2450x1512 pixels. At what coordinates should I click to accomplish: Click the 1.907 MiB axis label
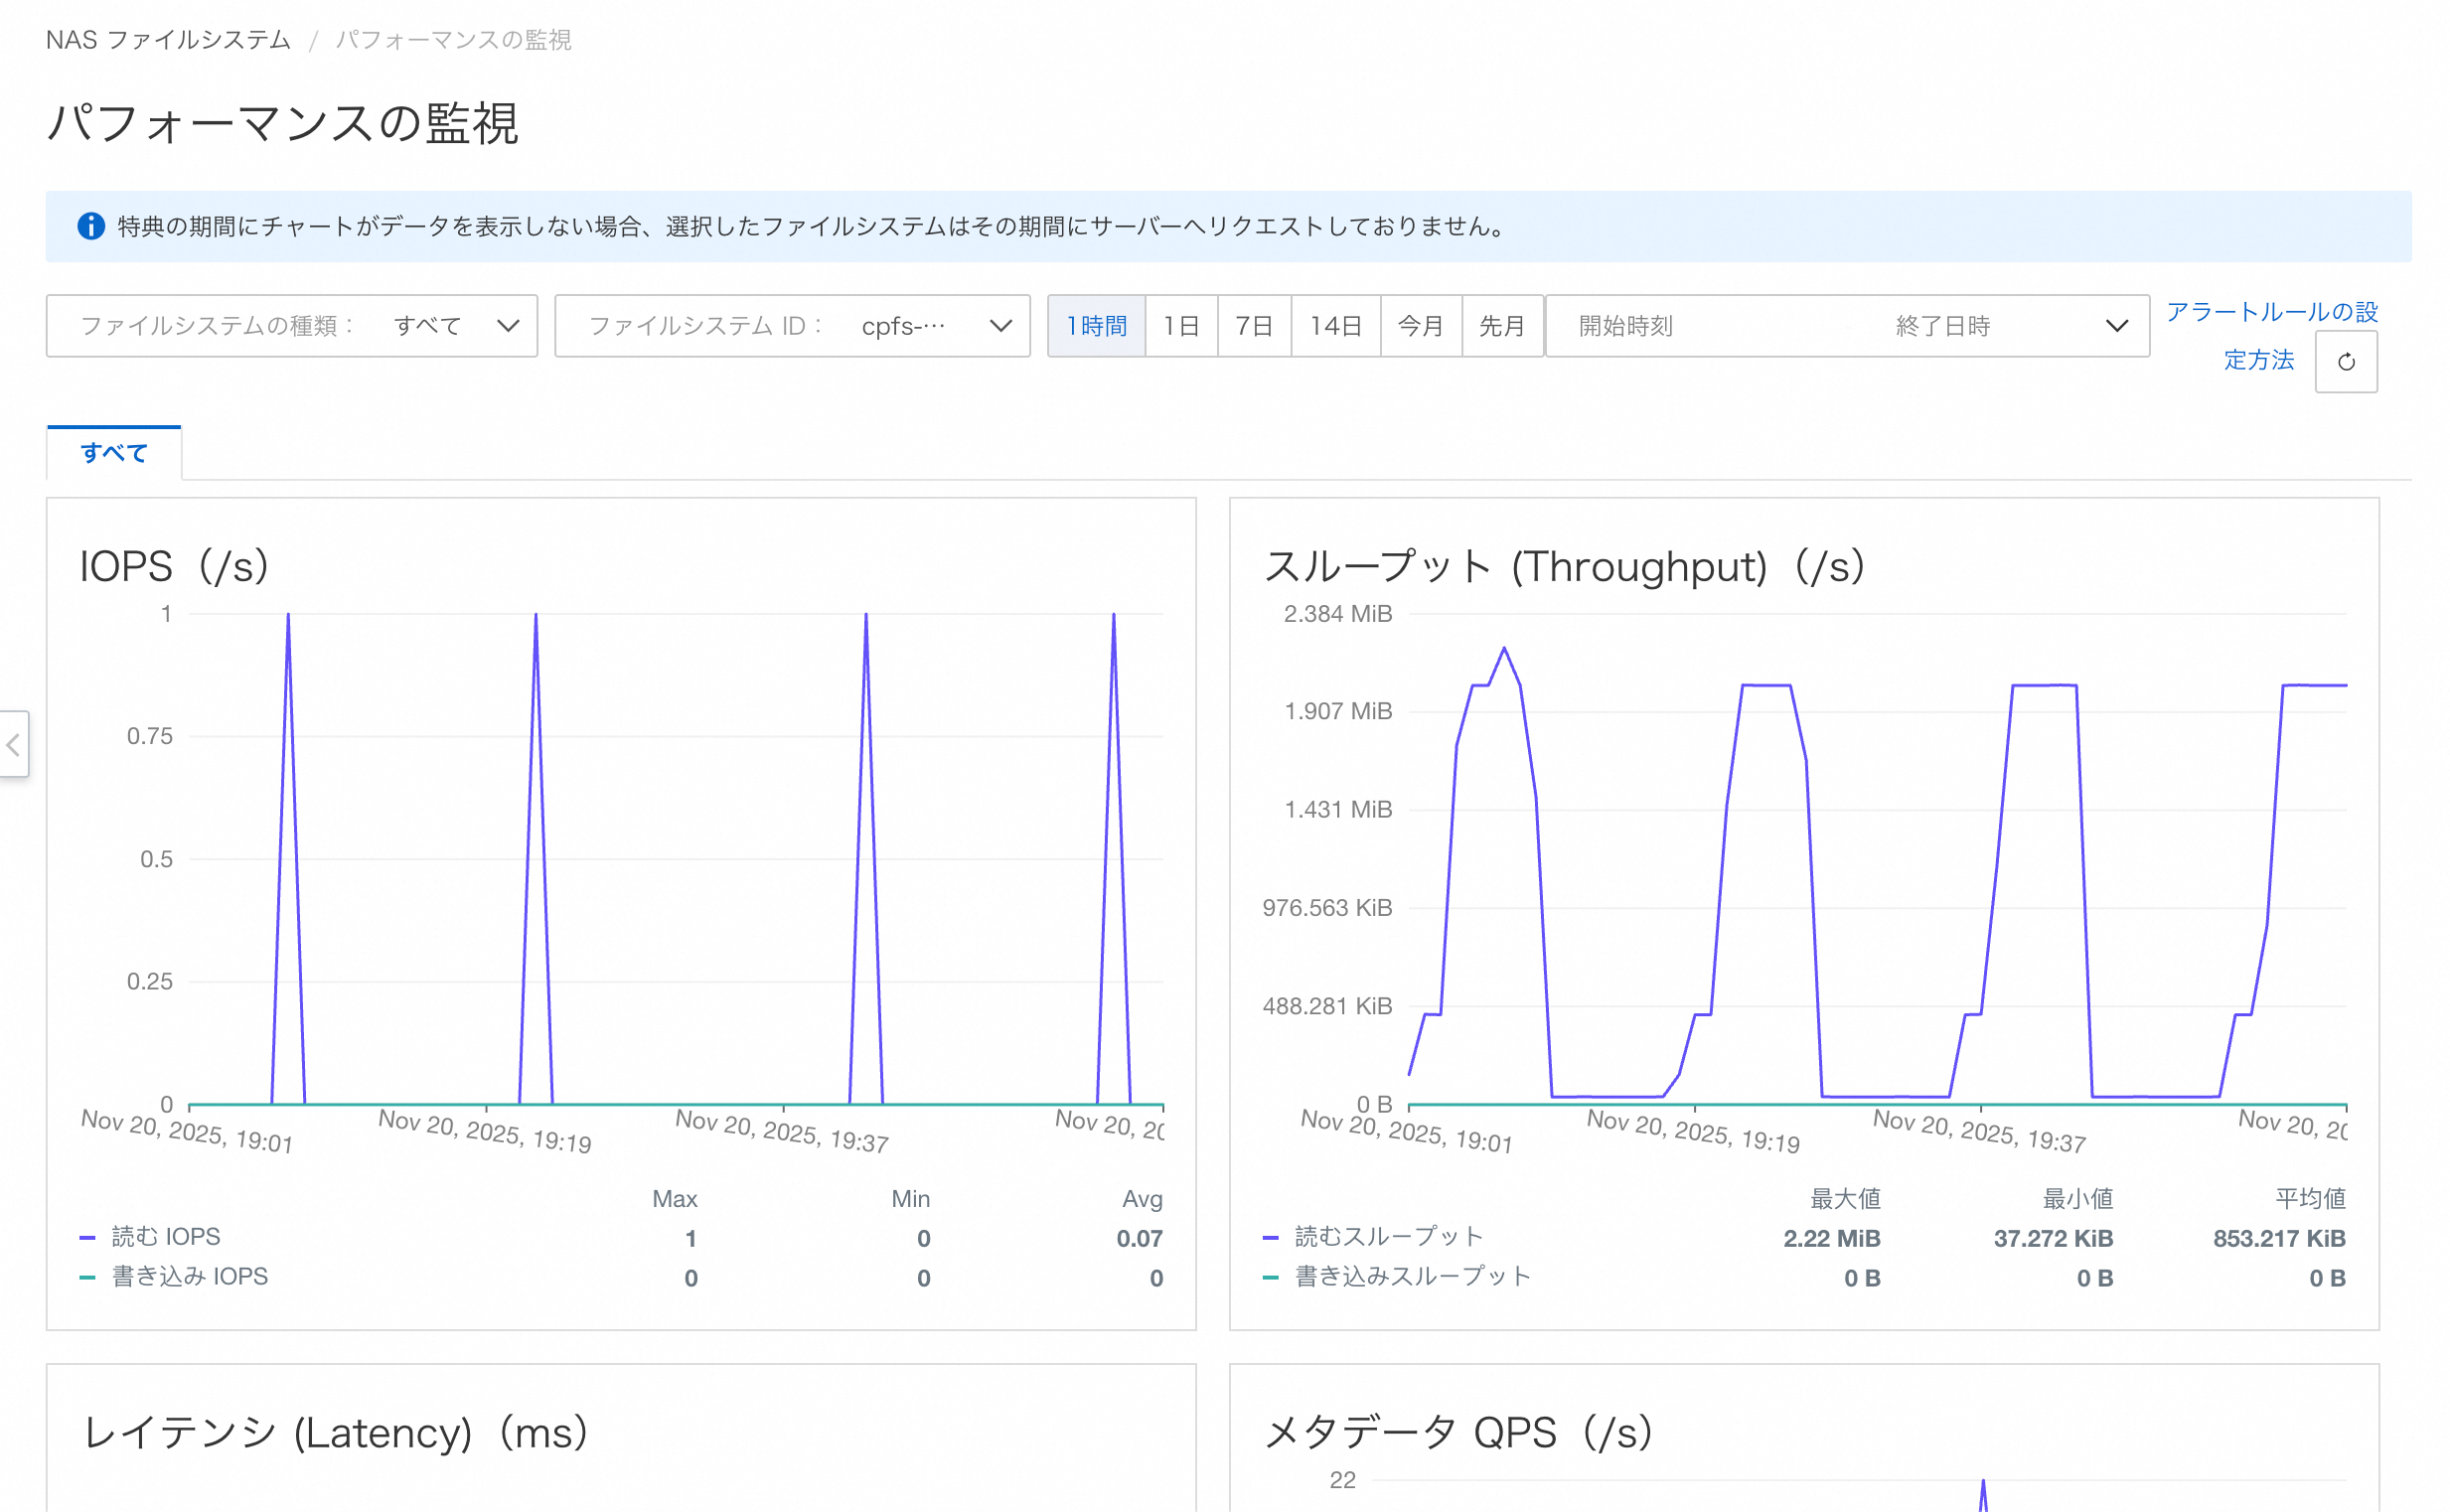(x=1338, y=711)
